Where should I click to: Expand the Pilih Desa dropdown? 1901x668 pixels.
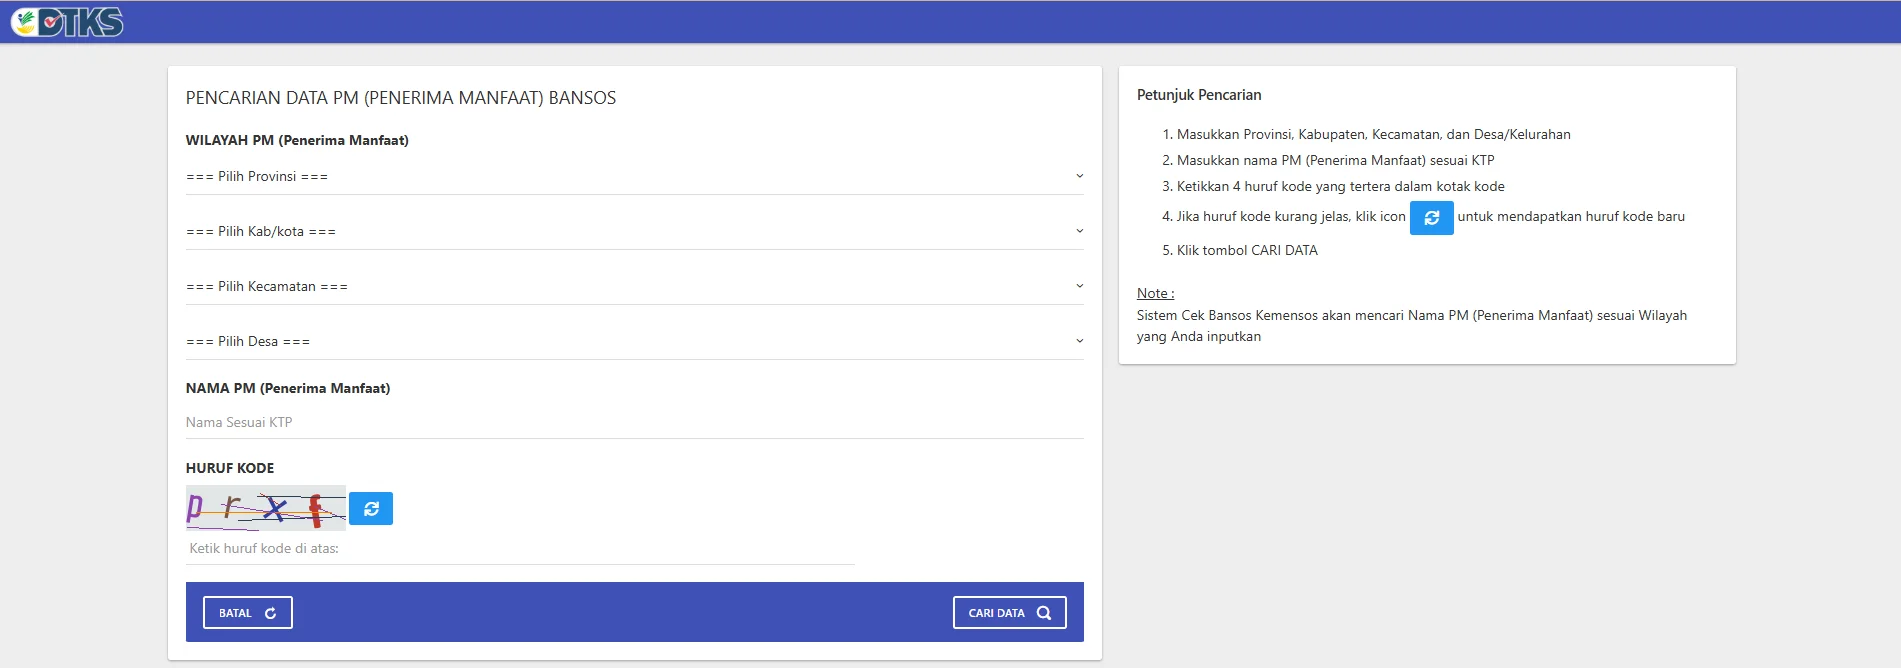634,342
